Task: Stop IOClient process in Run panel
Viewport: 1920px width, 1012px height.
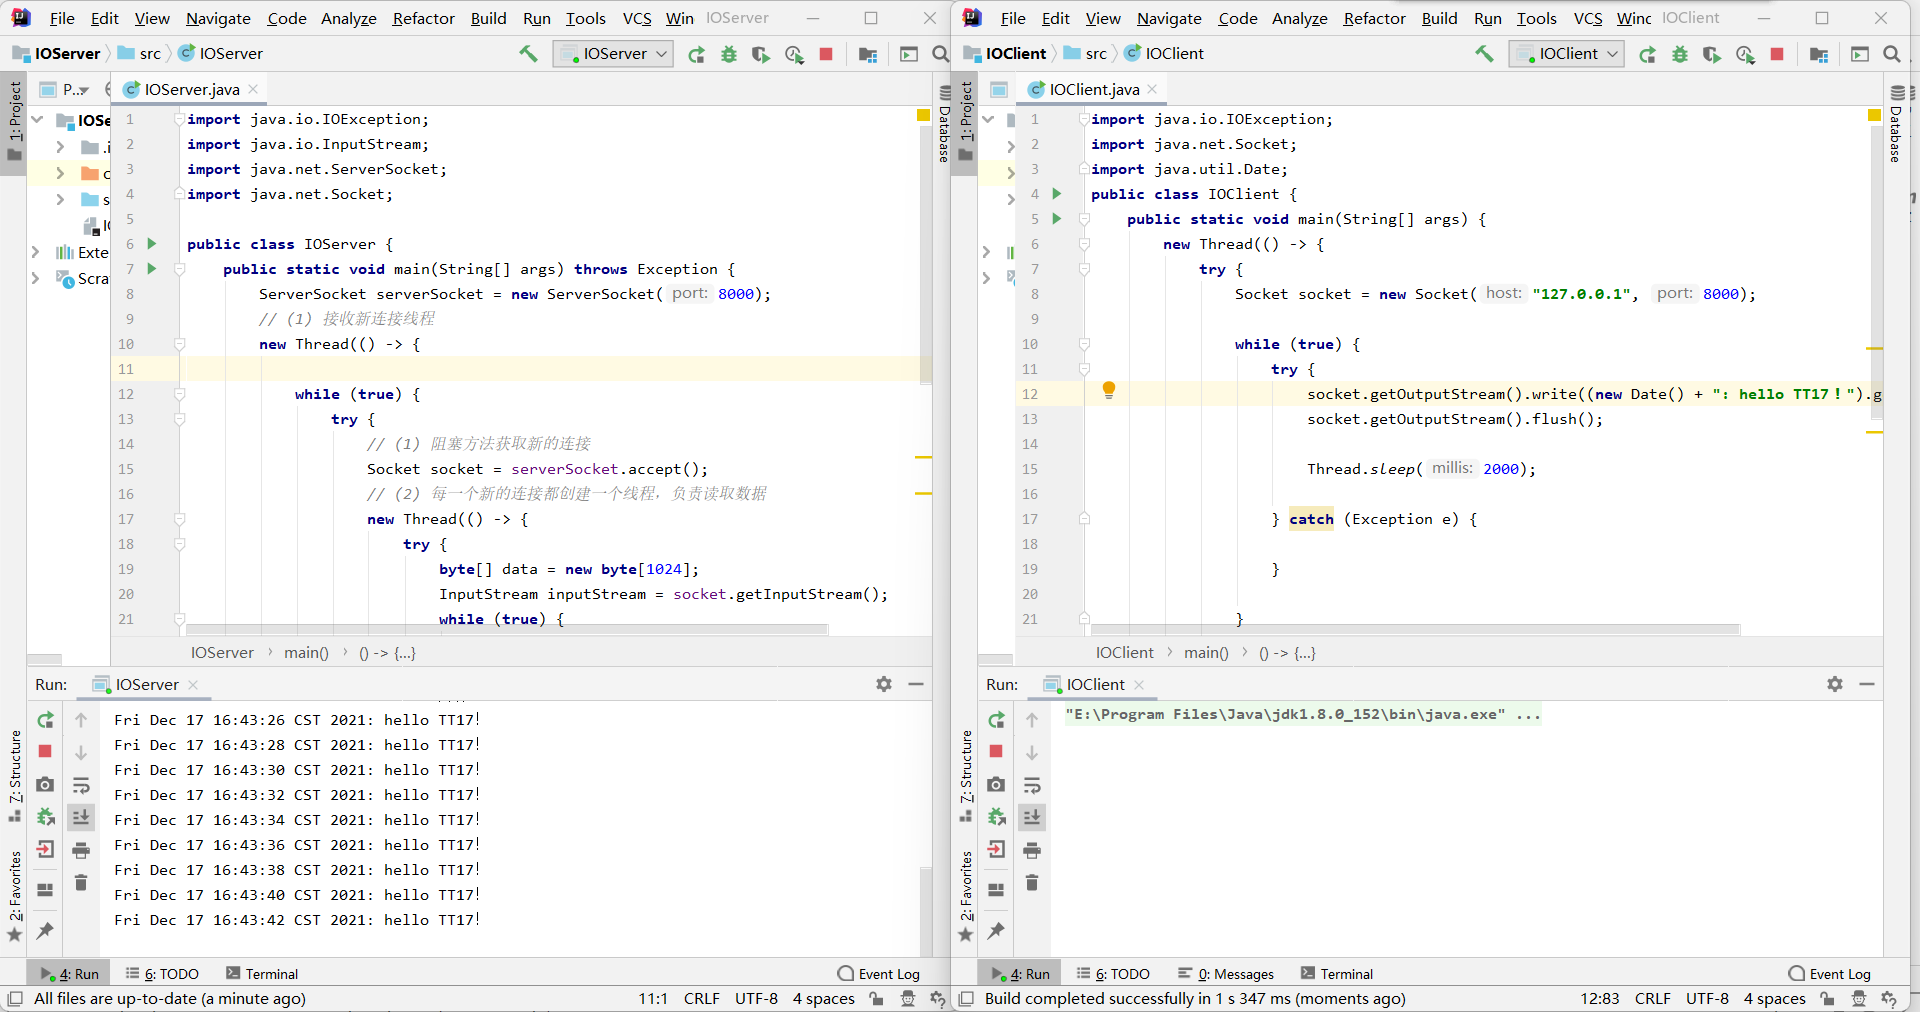Action: 996,751
